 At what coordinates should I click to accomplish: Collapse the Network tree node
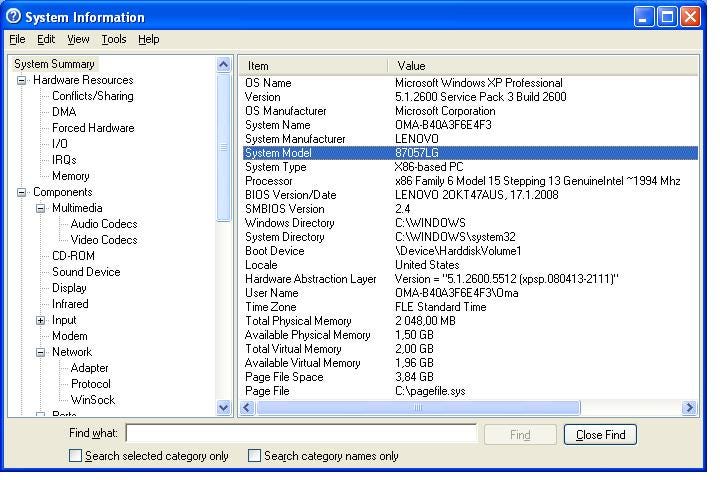pos(40,353)
